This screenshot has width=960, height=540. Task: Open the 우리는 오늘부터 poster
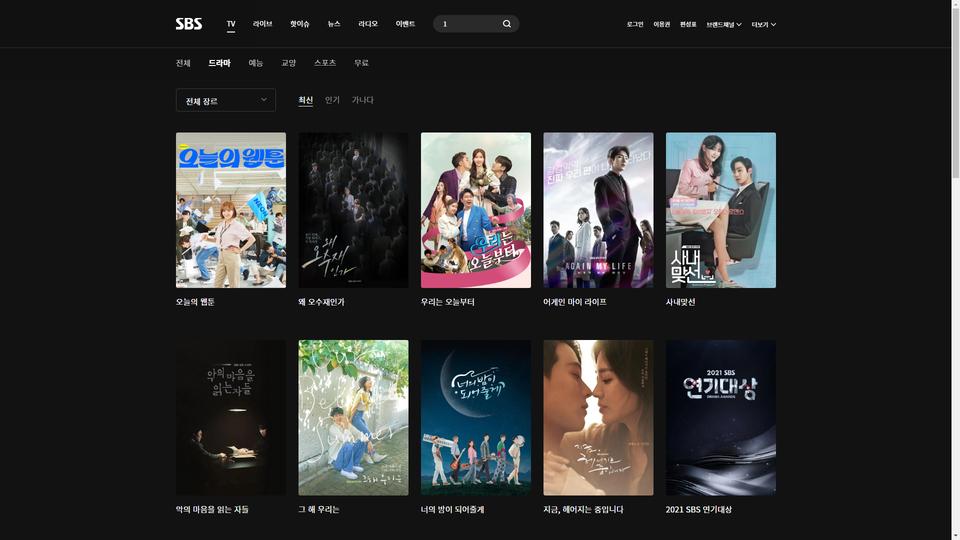476,210
